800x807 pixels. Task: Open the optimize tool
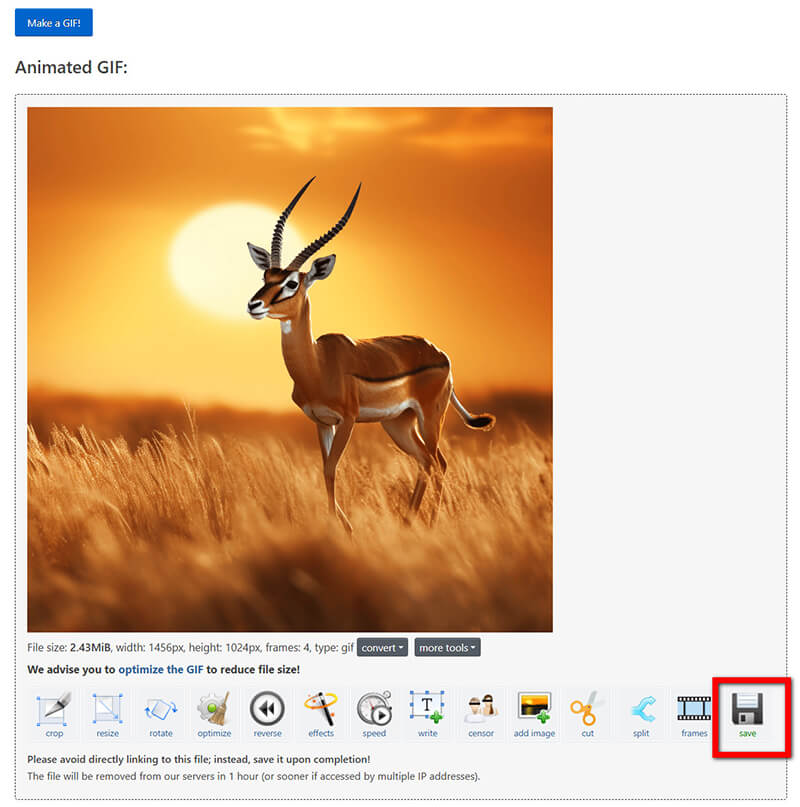click(214, 715)
